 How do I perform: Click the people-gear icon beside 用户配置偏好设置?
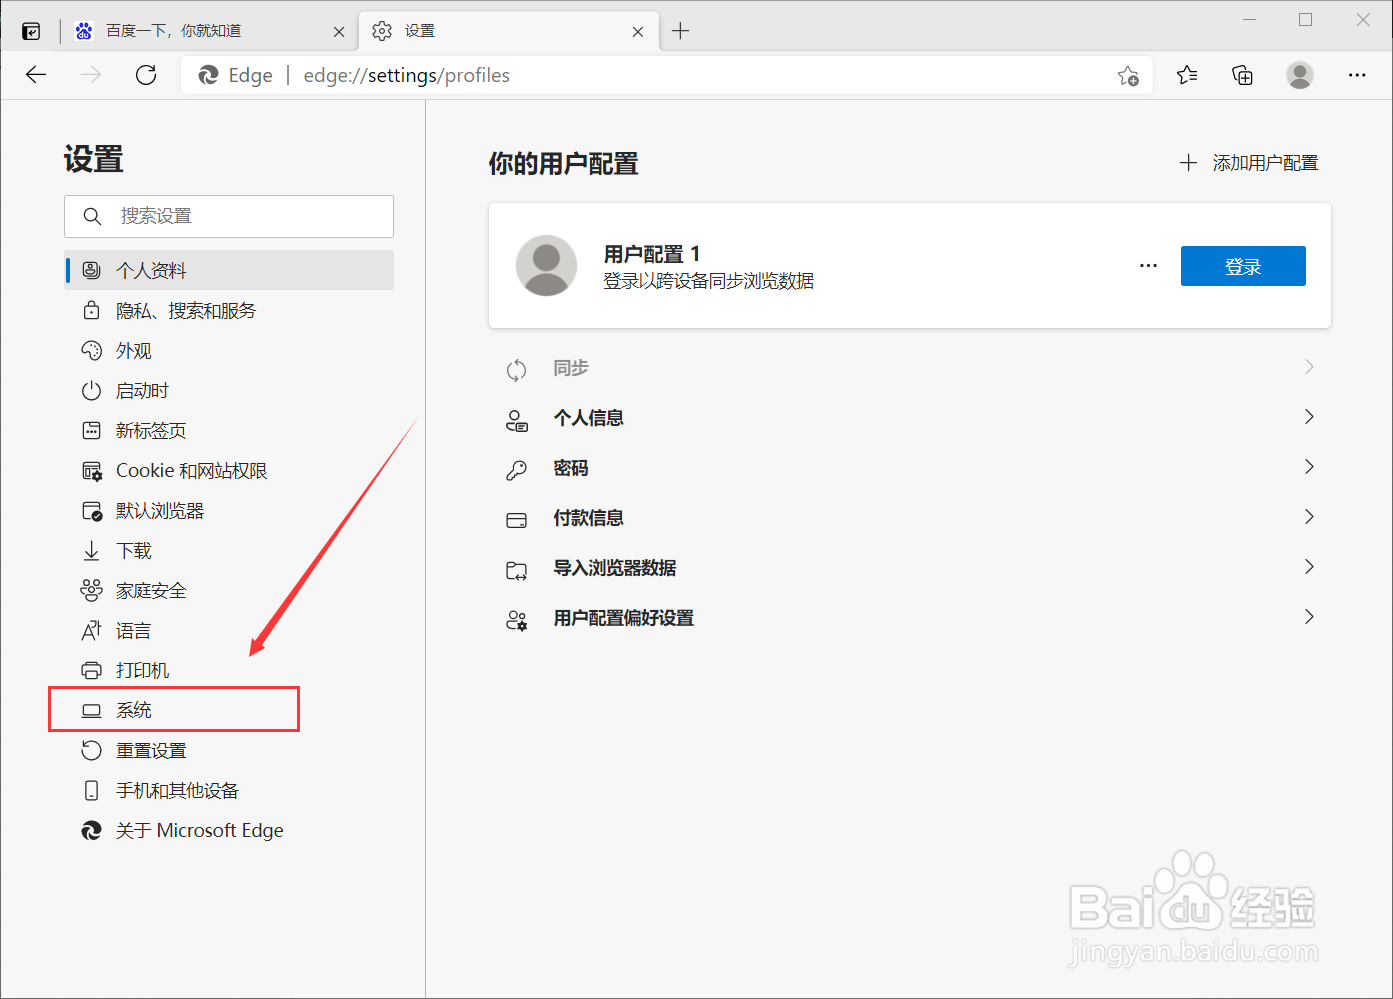(x=516, y=620)
